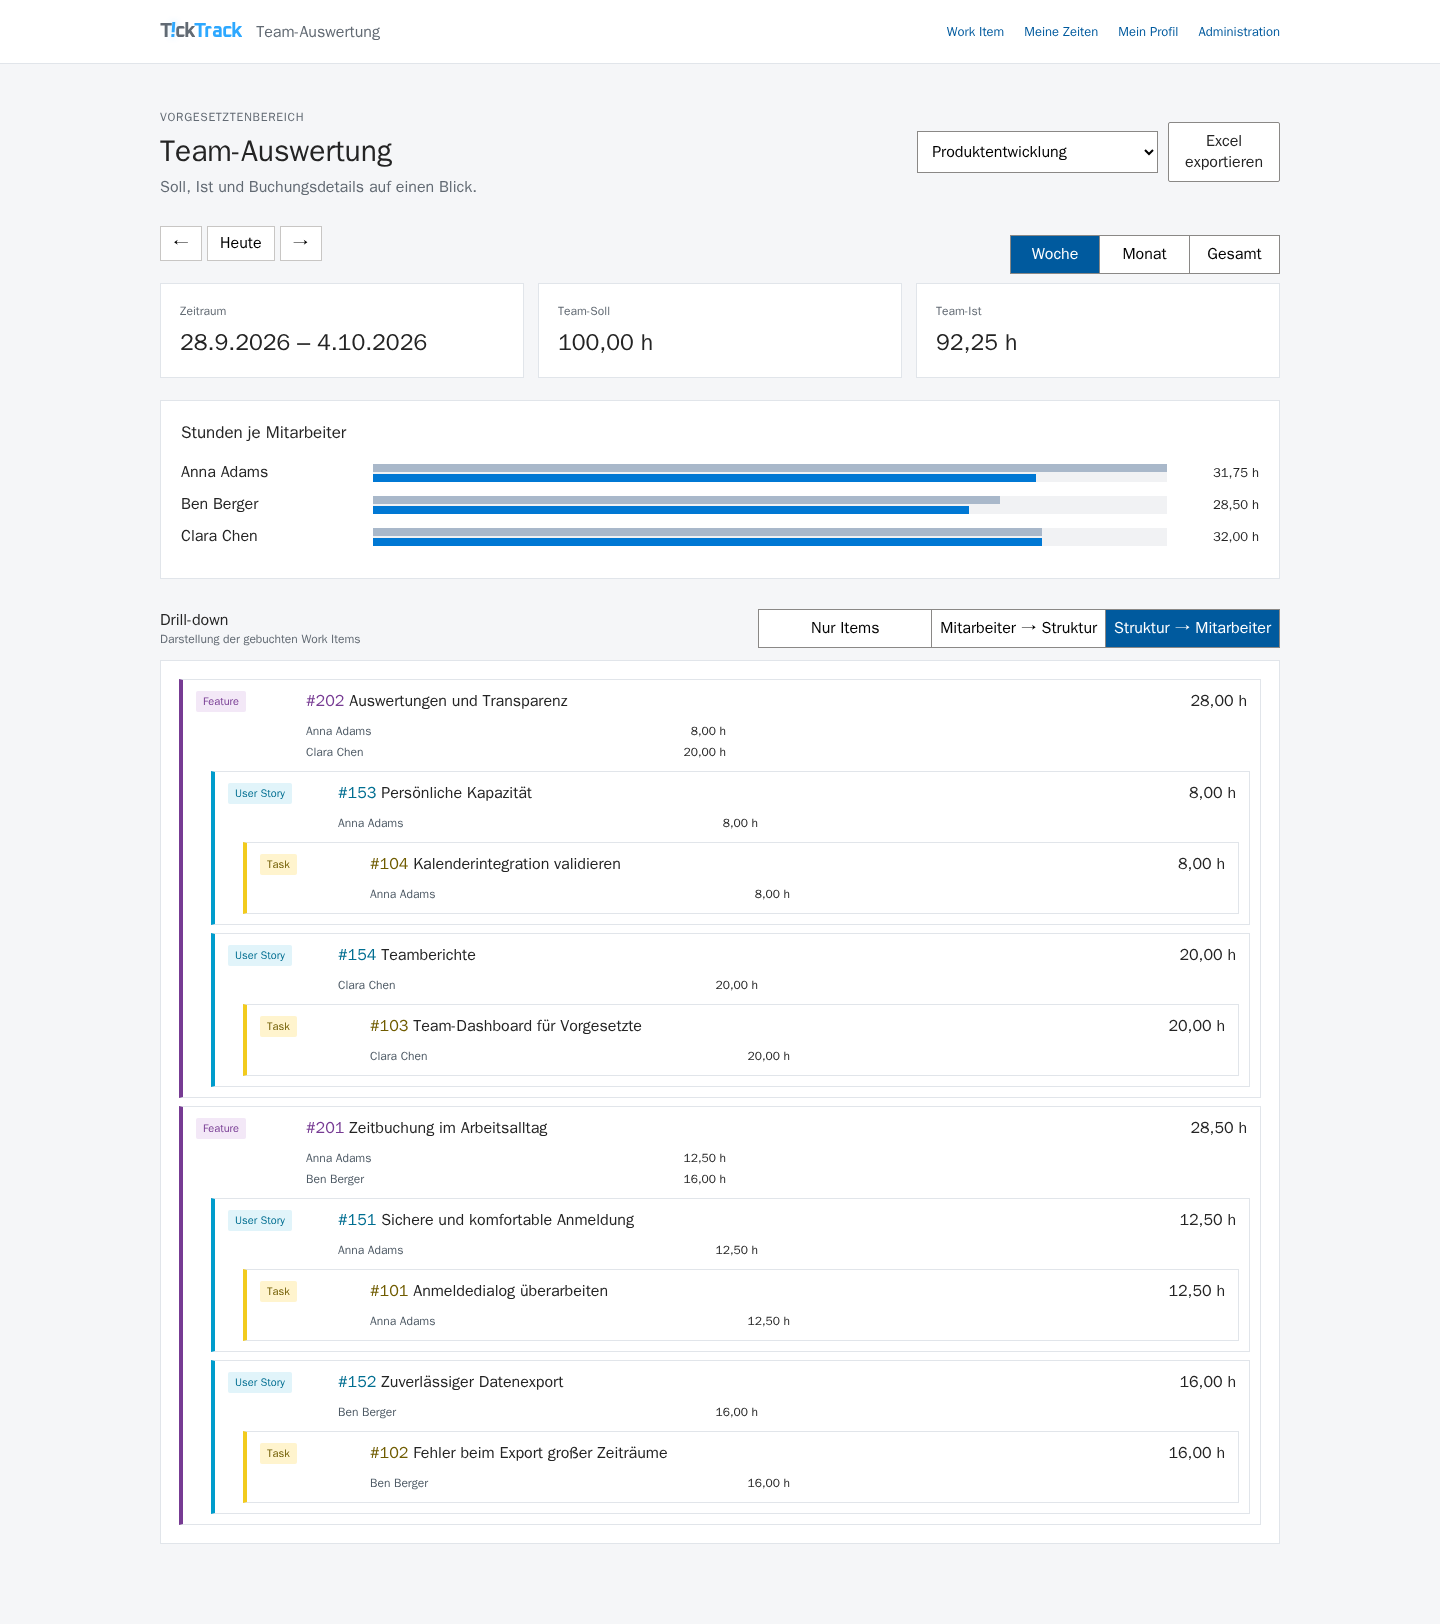Screen dimensions: 1440x1624
Task: Click the Team-Ist value 92,25 h
Action: [x=976, y=343]
